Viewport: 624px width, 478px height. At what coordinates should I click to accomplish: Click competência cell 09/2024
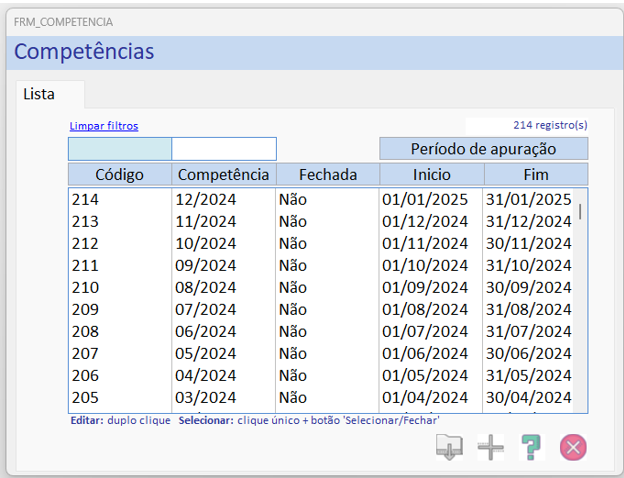206,265
